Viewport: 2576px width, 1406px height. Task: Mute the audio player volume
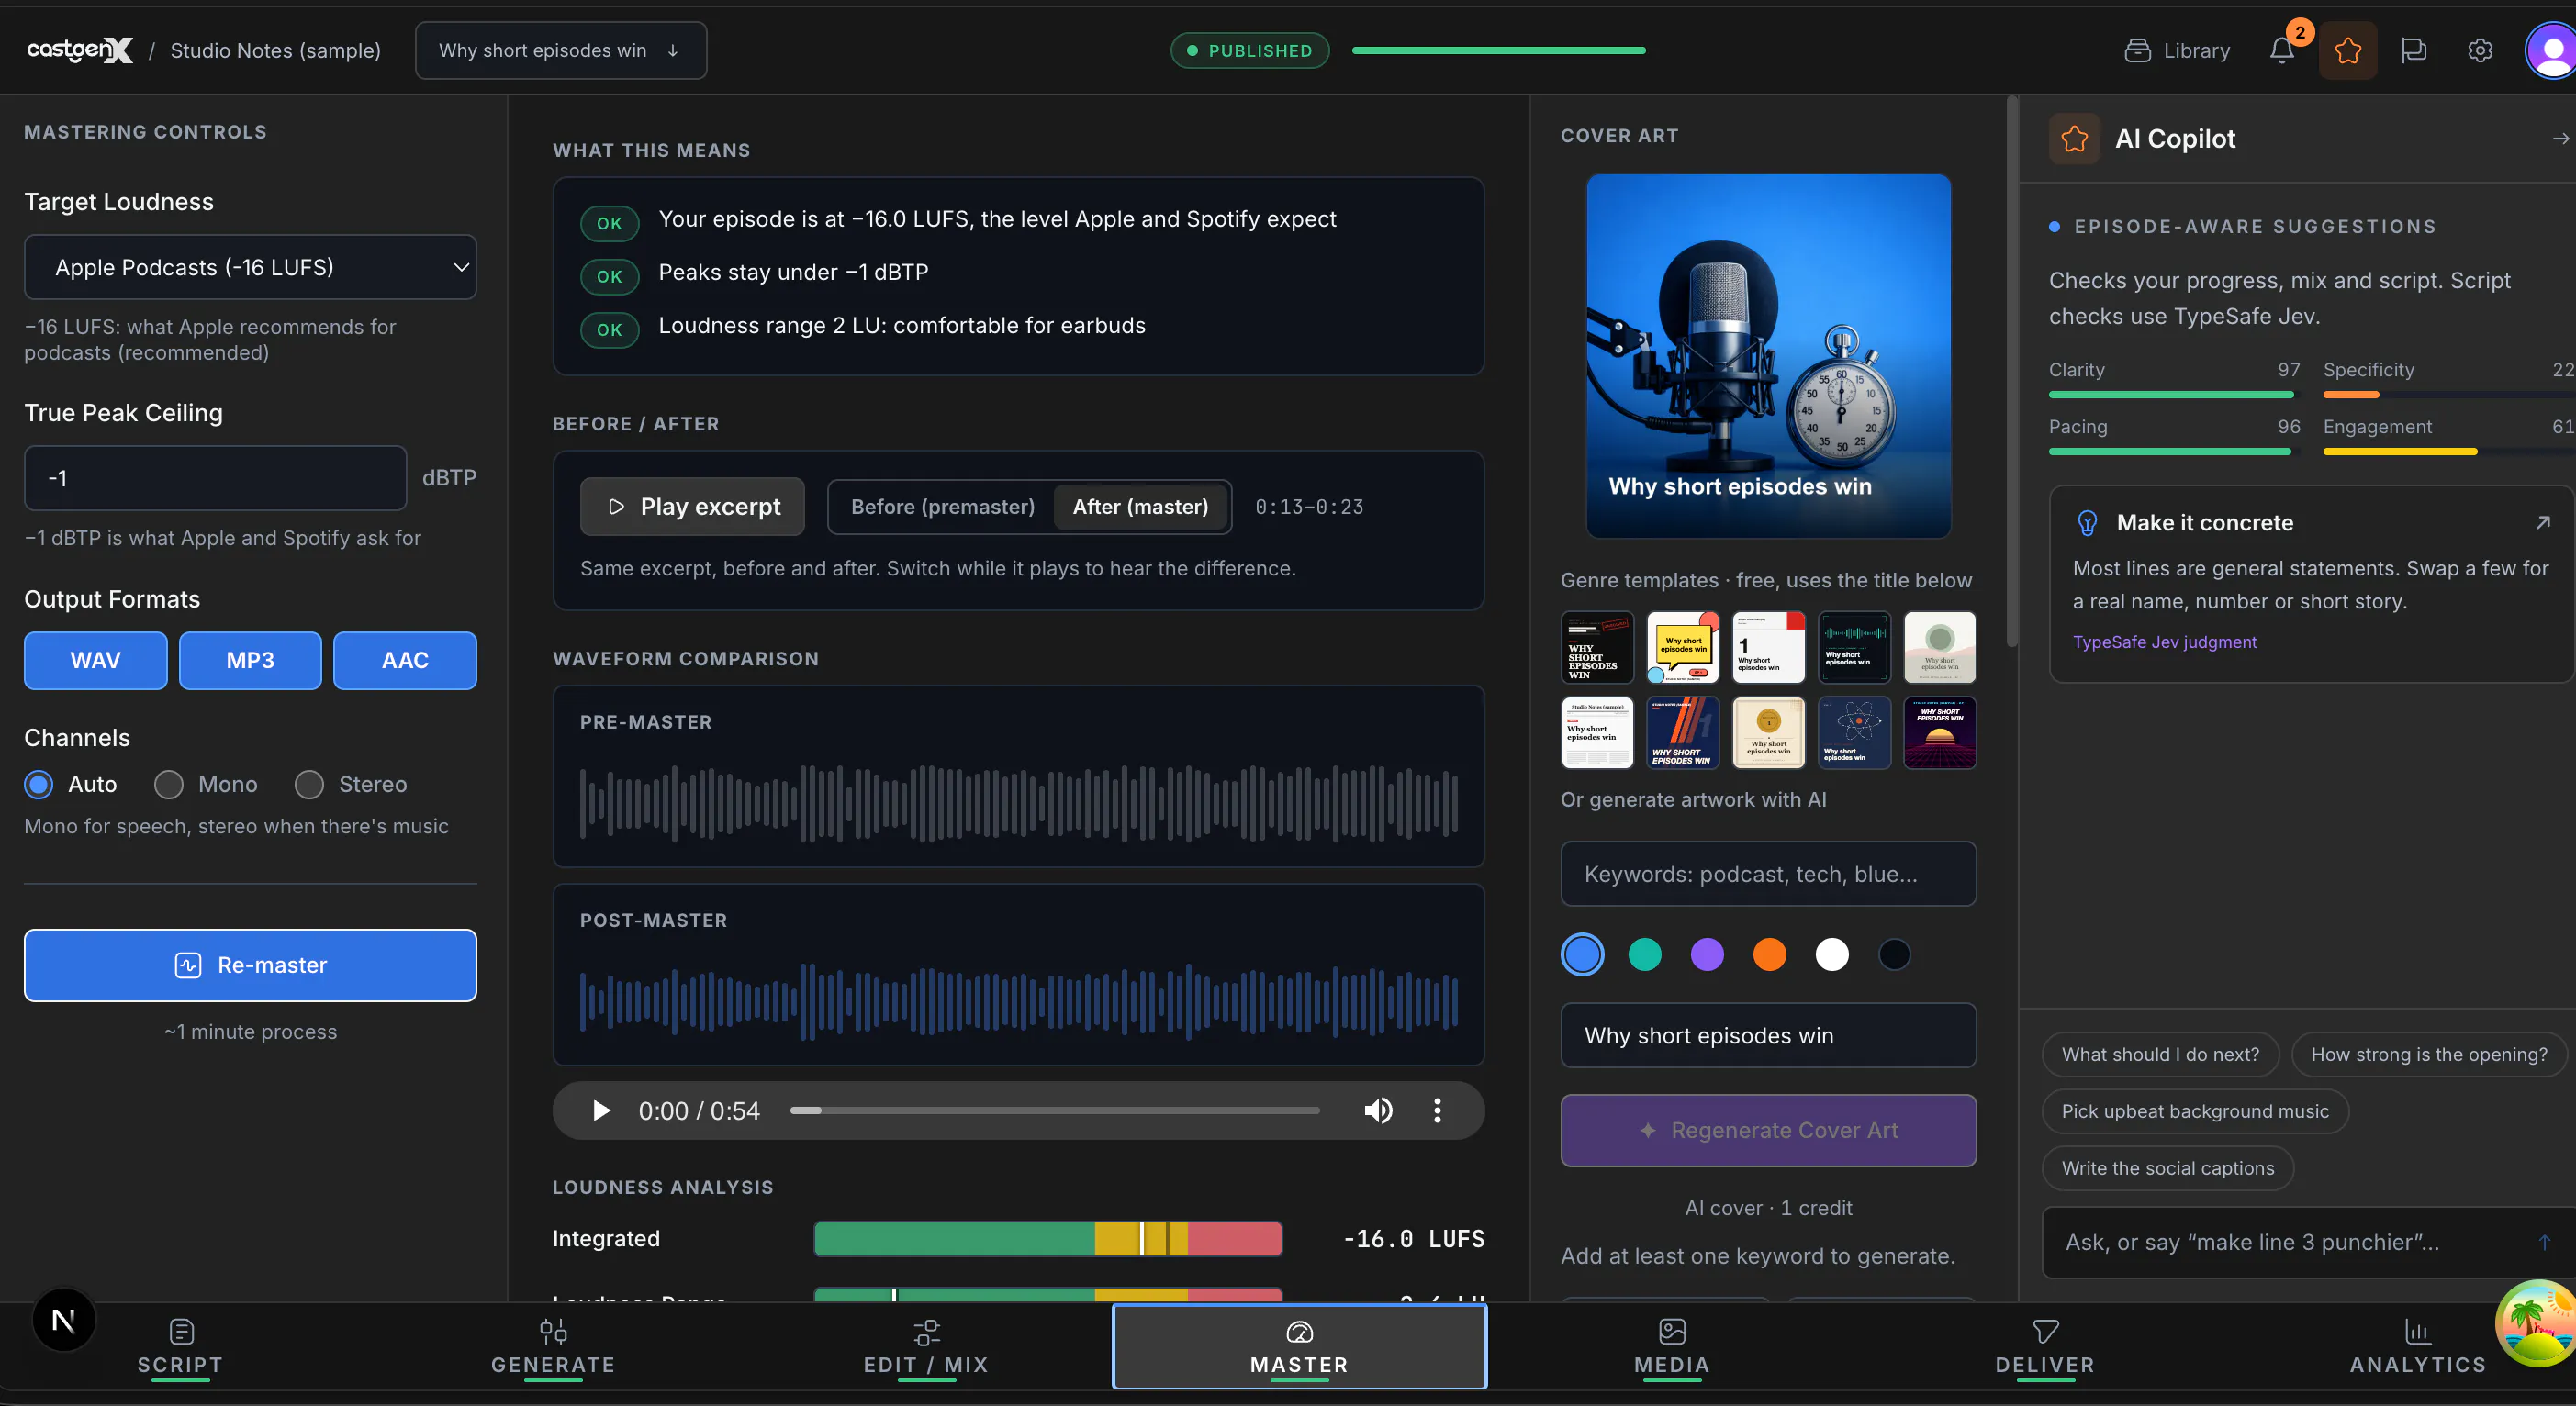[1378, 1110]
